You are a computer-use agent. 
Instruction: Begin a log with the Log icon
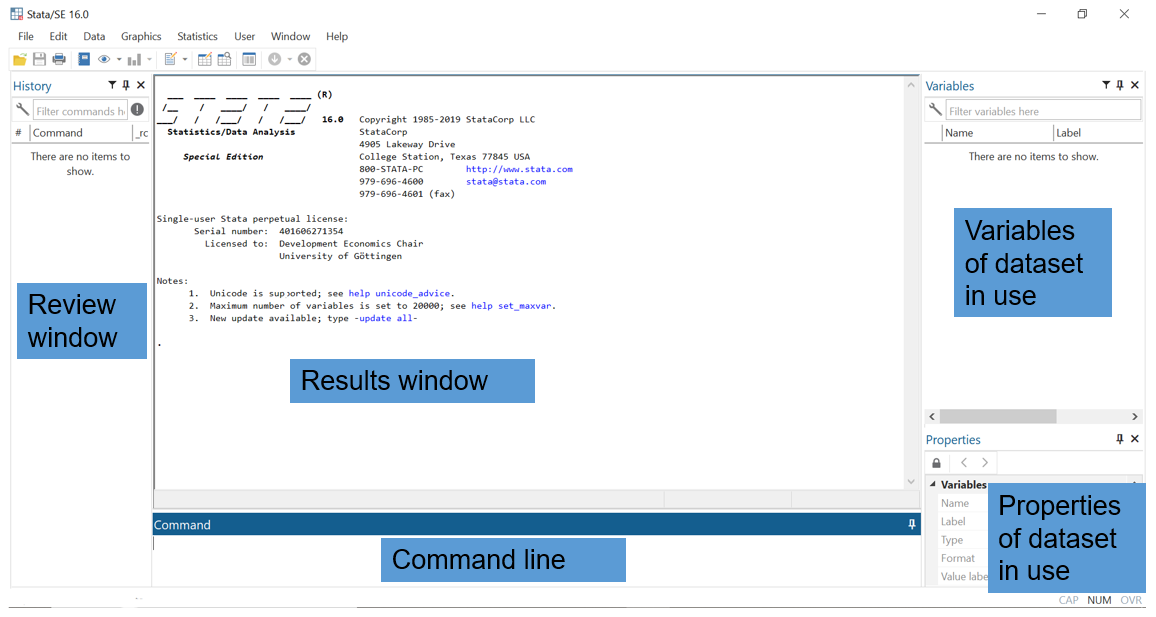[84, 59]
